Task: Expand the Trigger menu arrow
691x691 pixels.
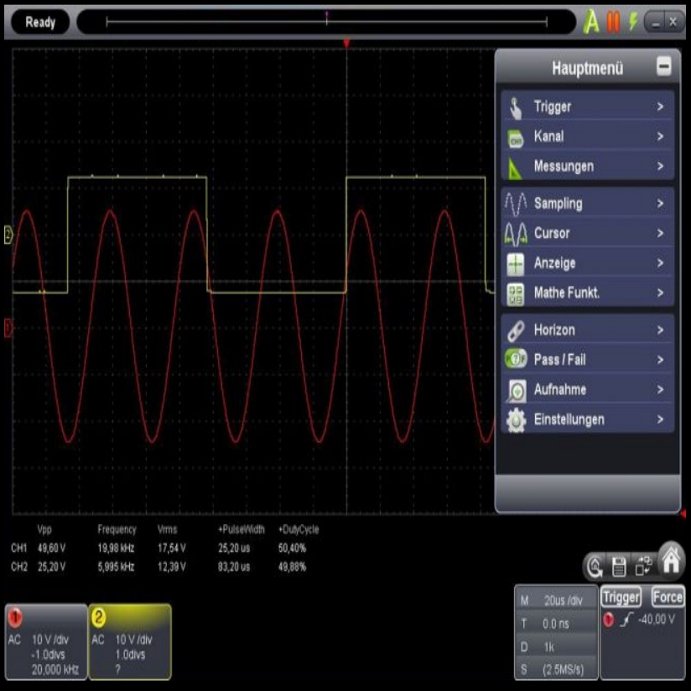Action: click(660, 106)
